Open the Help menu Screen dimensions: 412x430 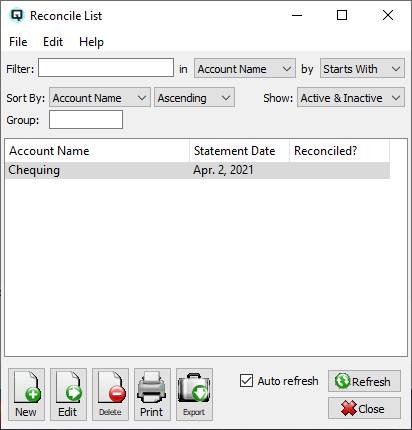coord(91,42)
